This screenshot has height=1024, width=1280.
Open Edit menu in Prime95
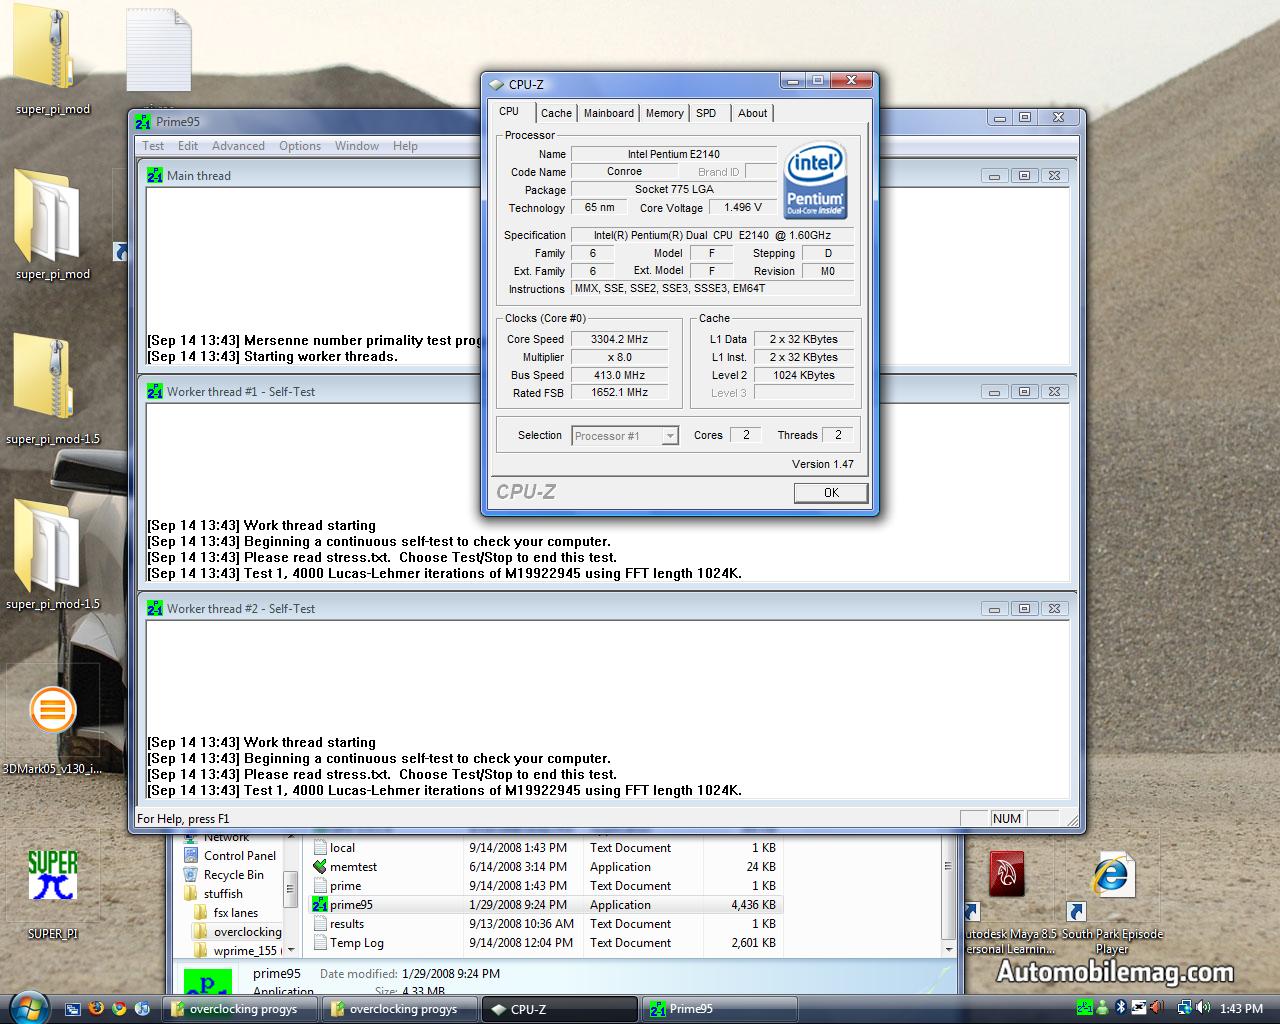(x=188, y=146)
